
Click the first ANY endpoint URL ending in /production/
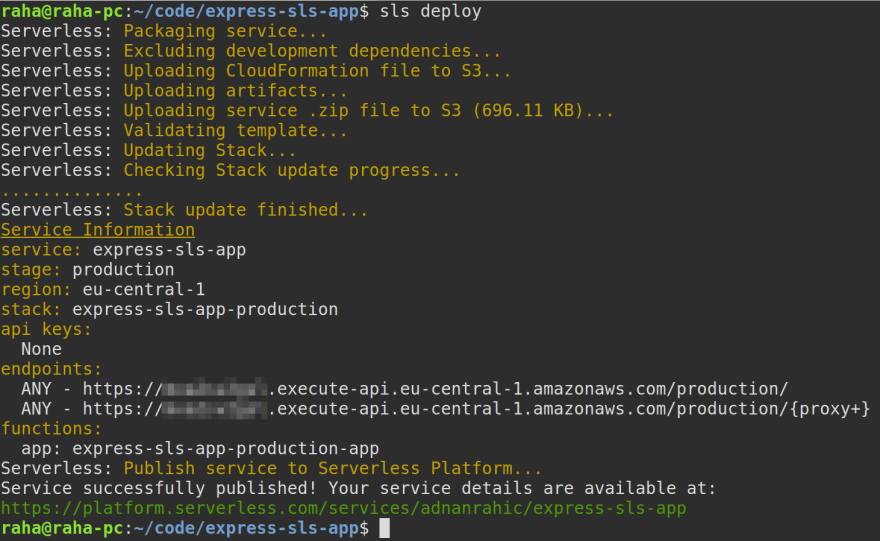435,389
